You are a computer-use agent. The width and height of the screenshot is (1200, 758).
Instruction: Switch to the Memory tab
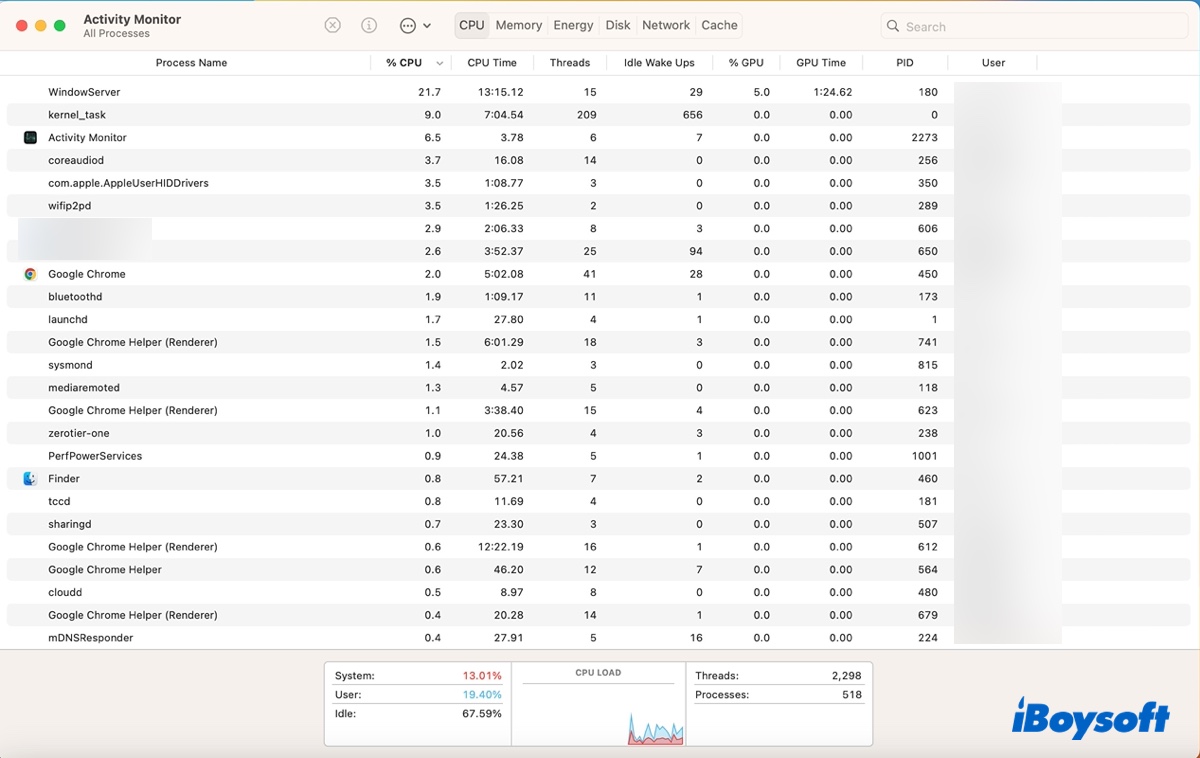[x=518, y=26]
